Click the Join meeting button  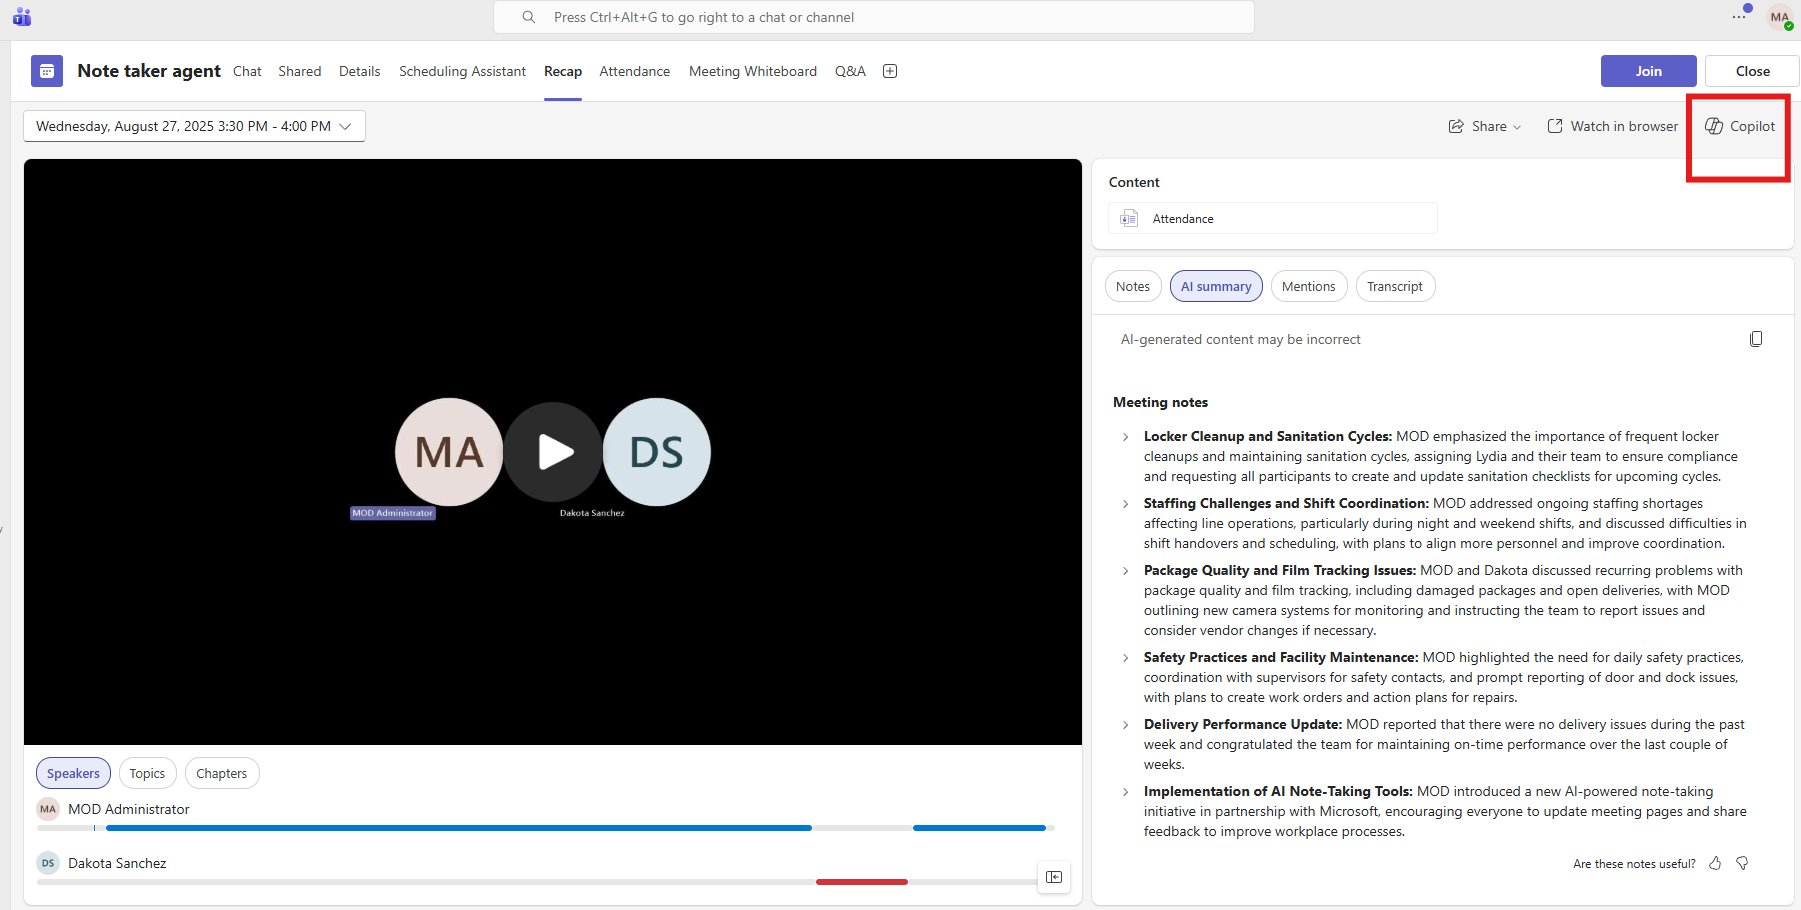click(1648, 71)
